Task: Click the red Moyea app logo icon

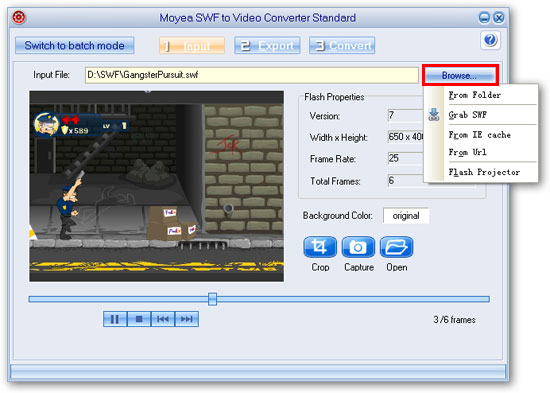Action: pos(19,17)
